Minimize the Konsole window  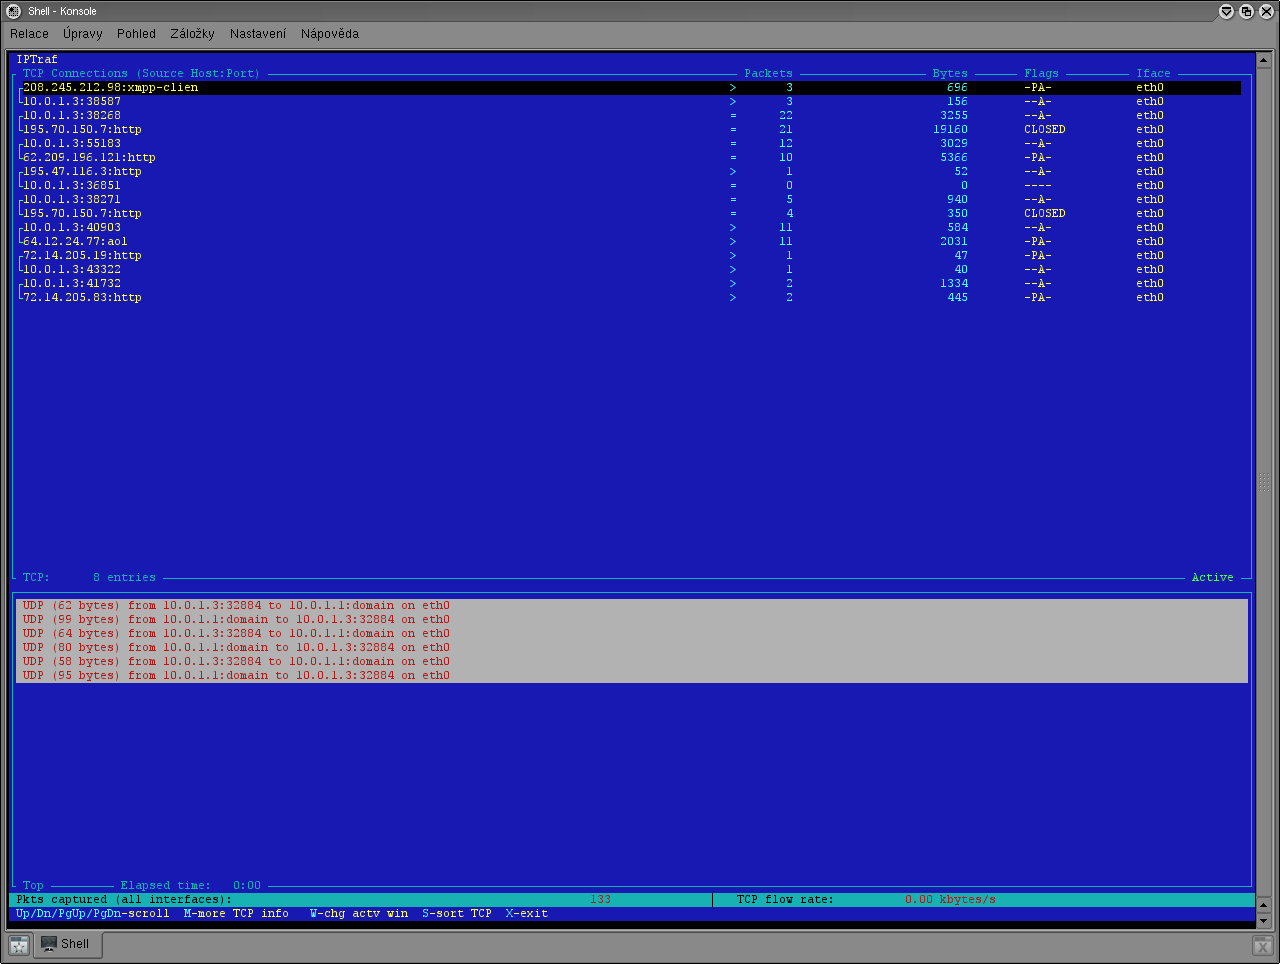click(x=1226, y=11)
